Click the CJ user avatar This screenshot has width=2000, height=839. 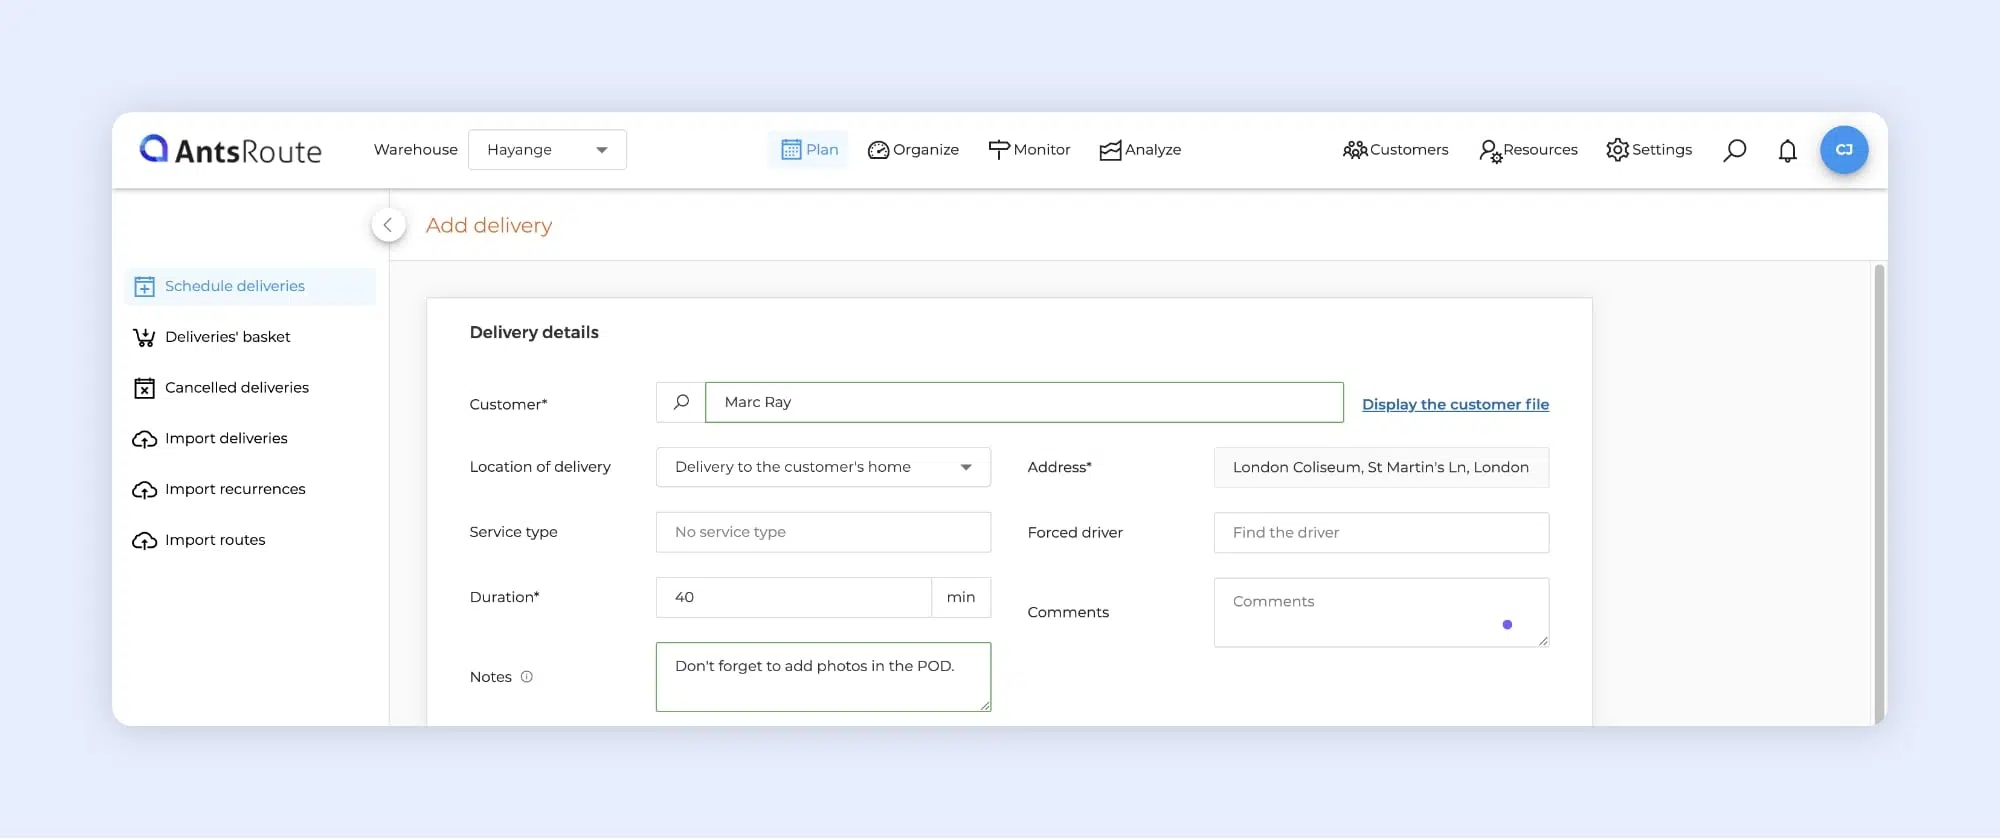click(1844, 150)
